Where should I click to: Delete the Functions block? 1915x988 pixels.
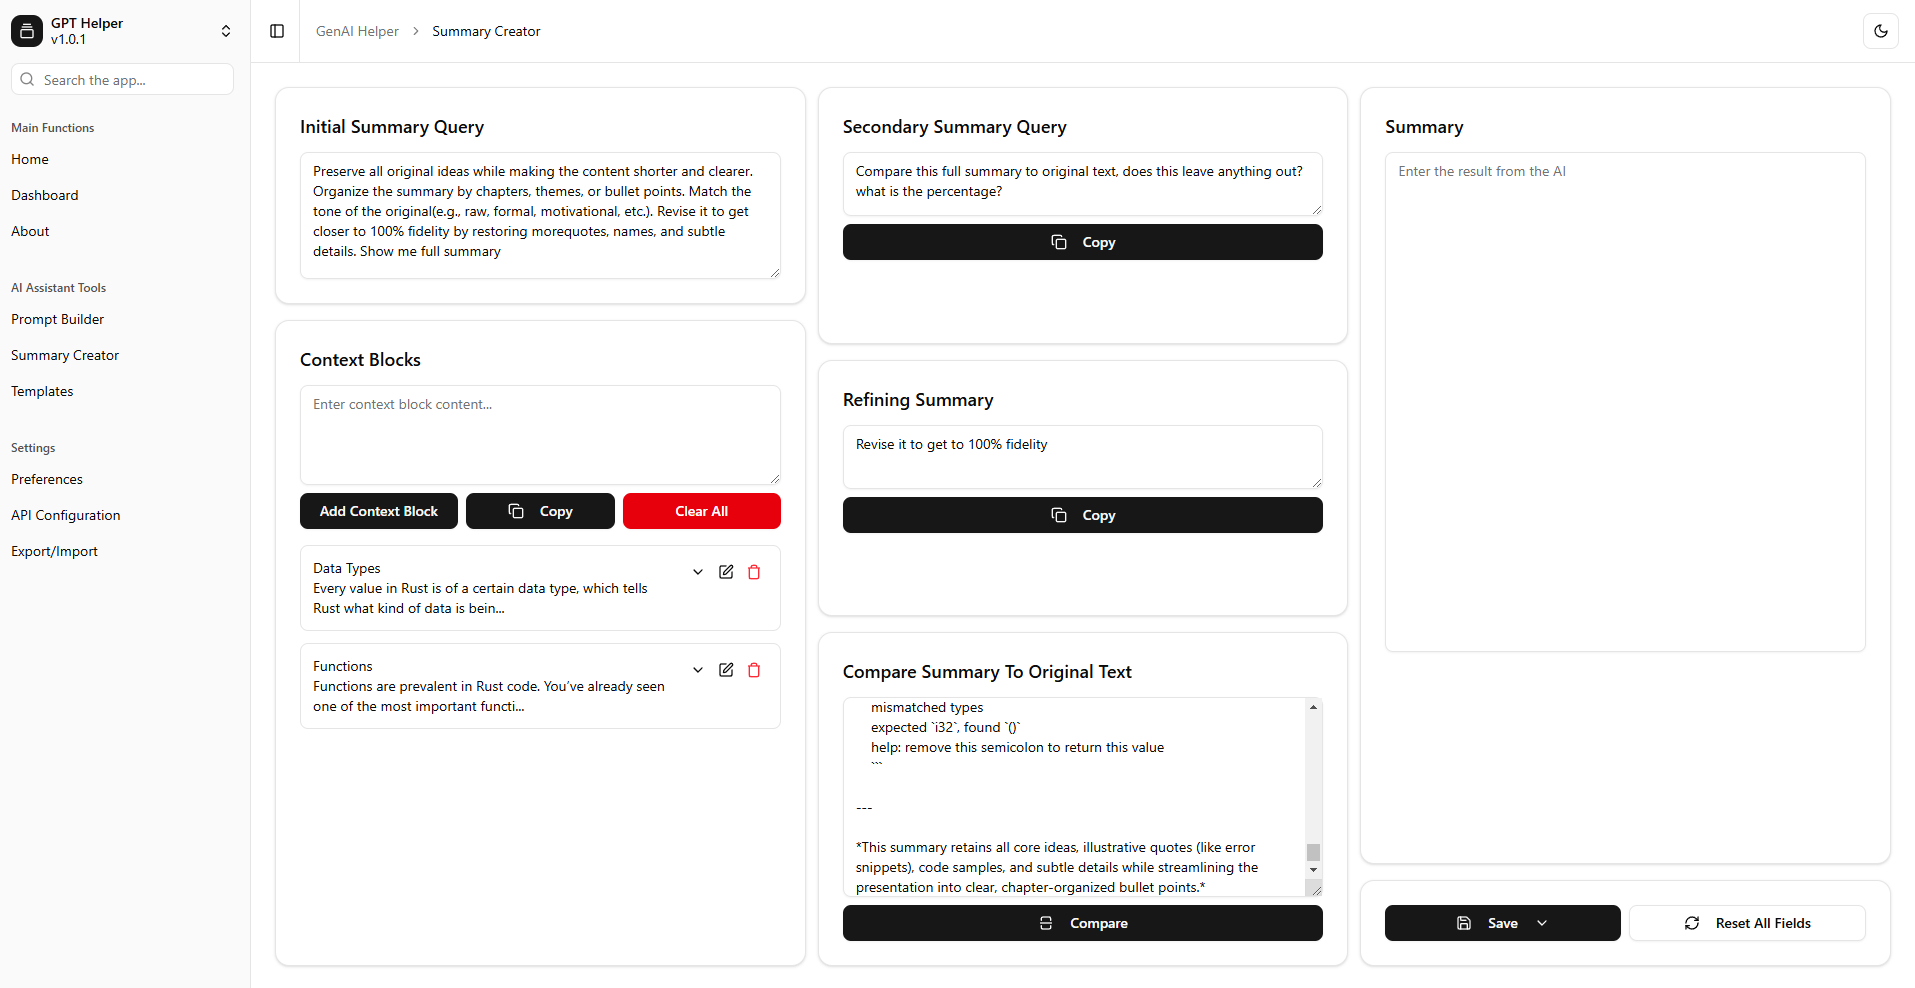[754, 670]
